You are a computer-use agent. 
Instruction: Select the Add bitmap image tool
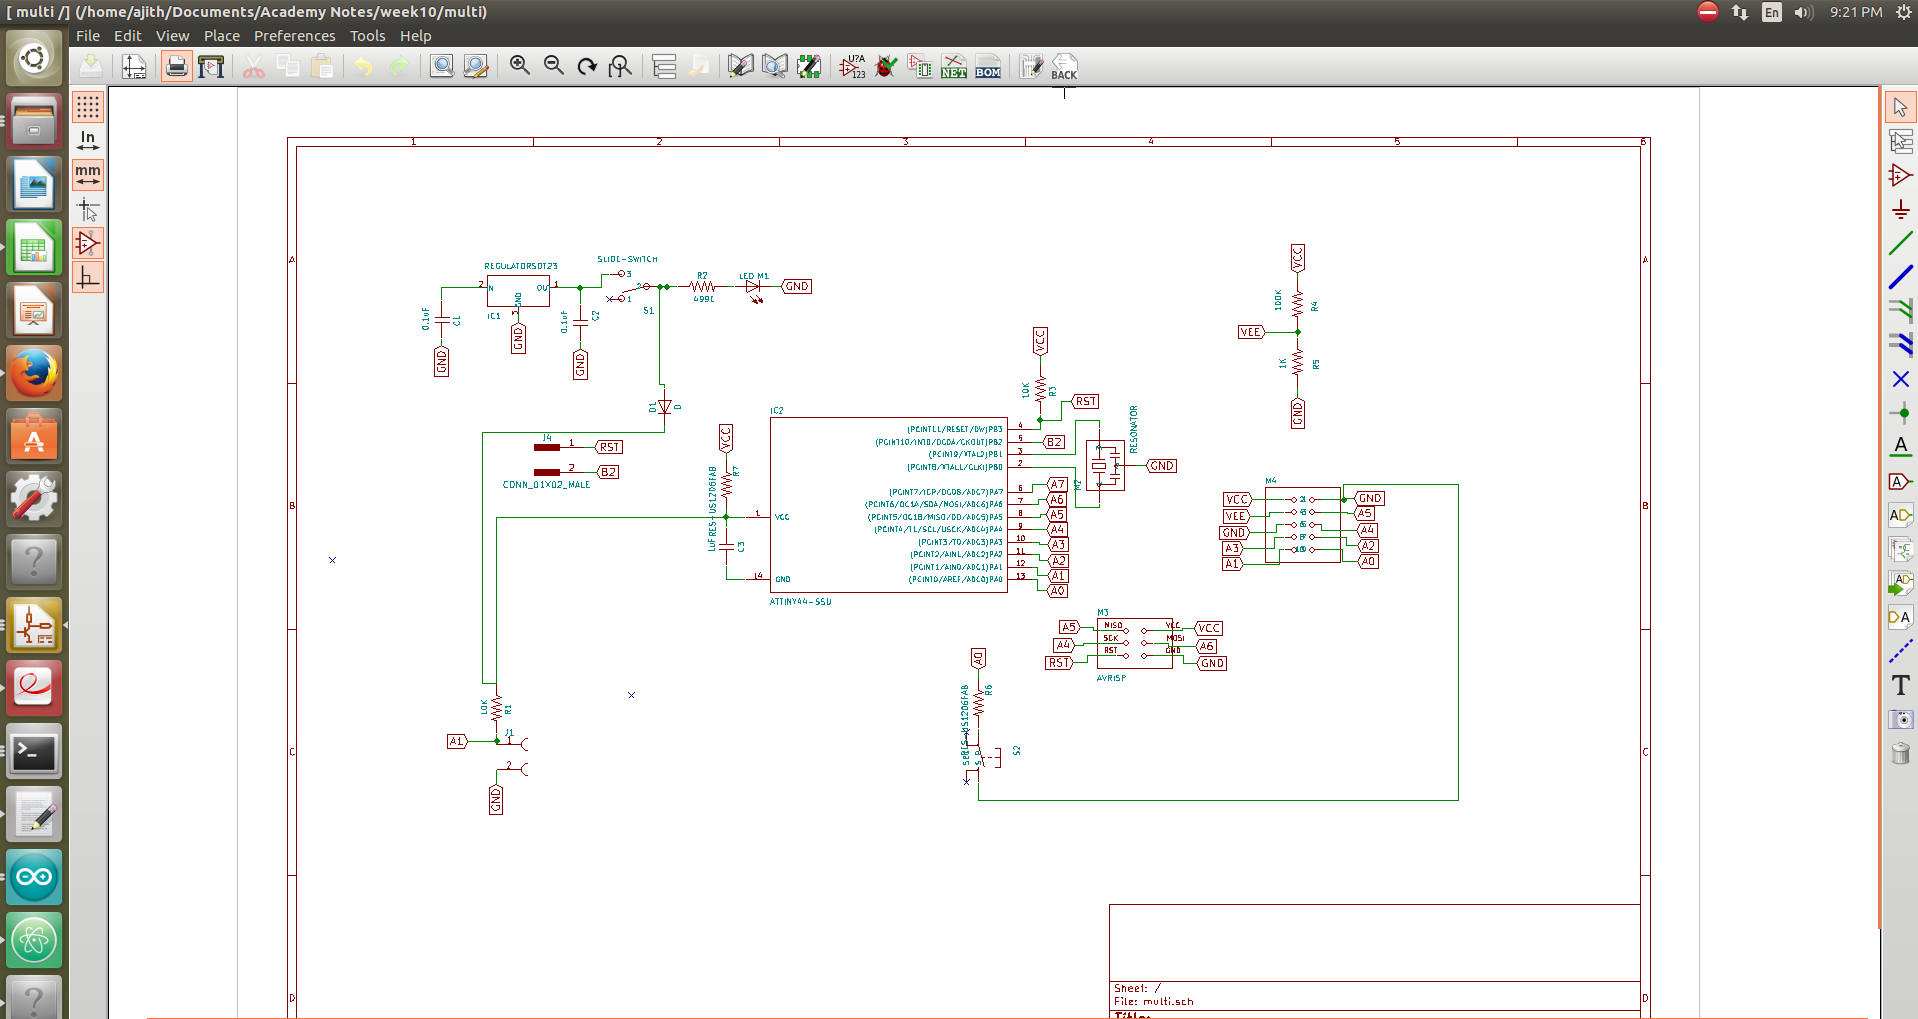click(1901, 719)
